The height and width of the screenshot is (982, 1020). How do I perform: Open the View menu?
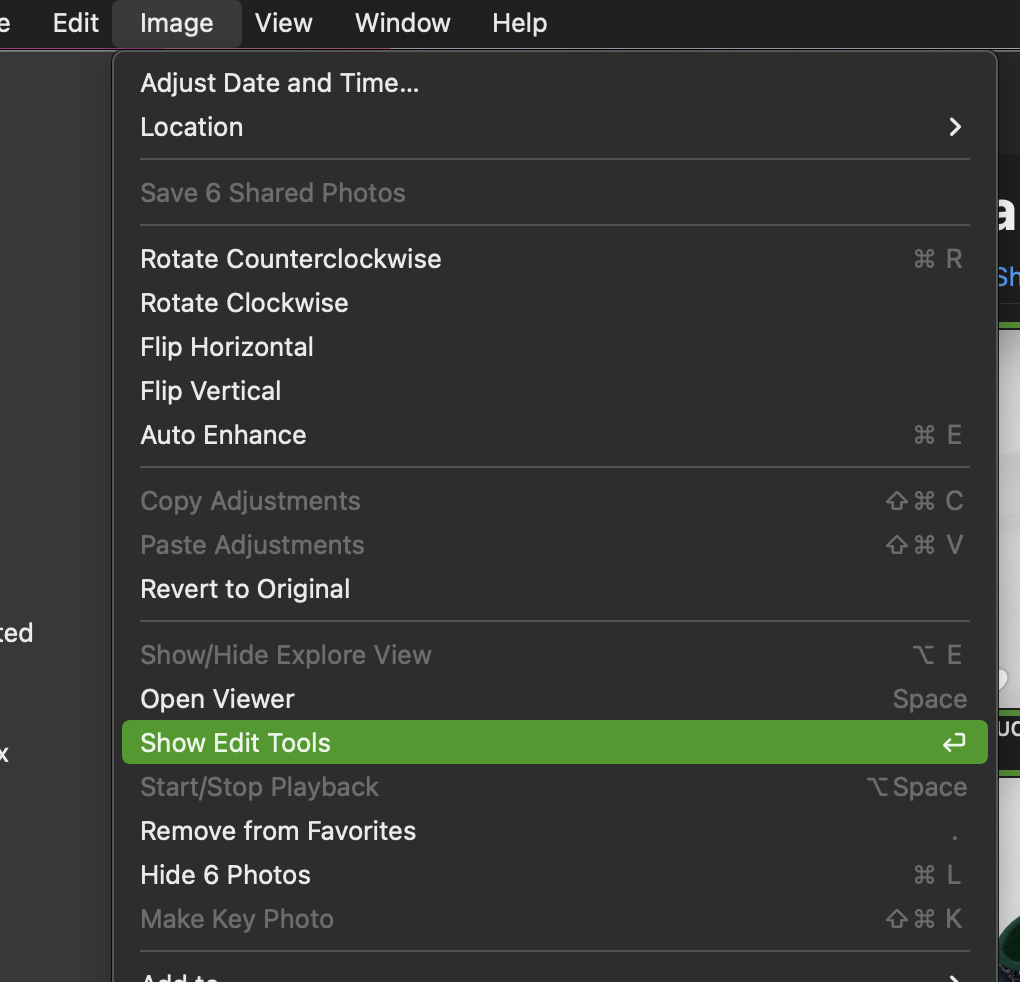[x=283, y=23]
